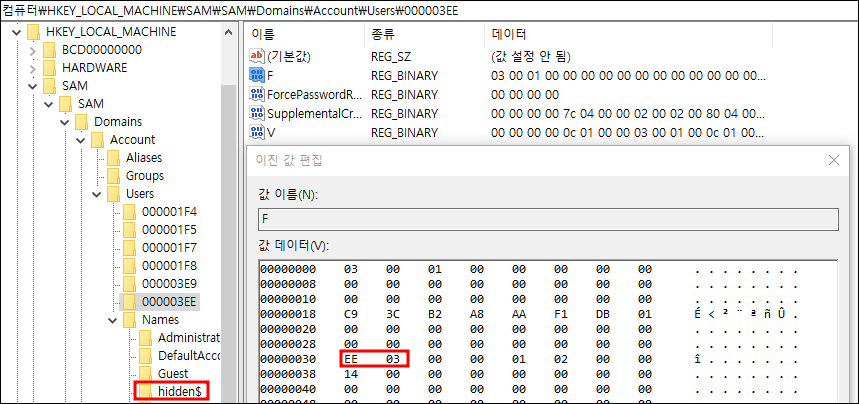This screenshot has width=859, height=404.
Task: Select the Guest key in tree
Action: pyautogui.click(x=173, y=373)
